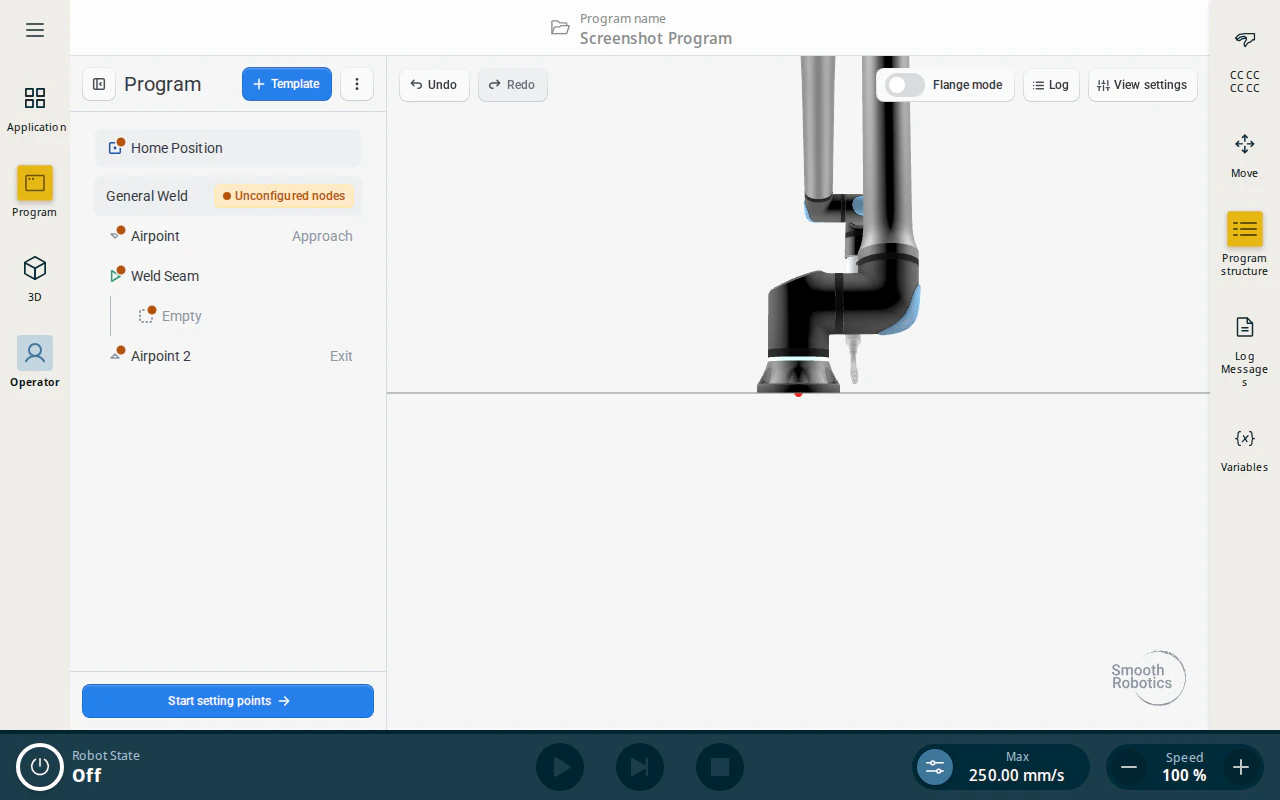Select the Airpoint 2 exit node
Screen dimensions: 1280x800
(x=228, y=356)
